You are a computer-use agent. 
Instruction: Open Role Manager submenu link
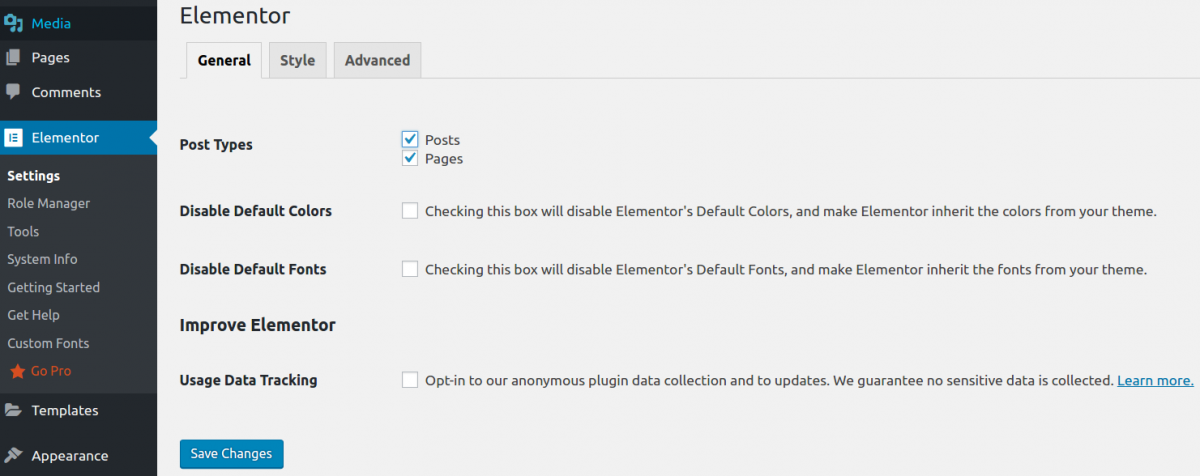(48, 204)
